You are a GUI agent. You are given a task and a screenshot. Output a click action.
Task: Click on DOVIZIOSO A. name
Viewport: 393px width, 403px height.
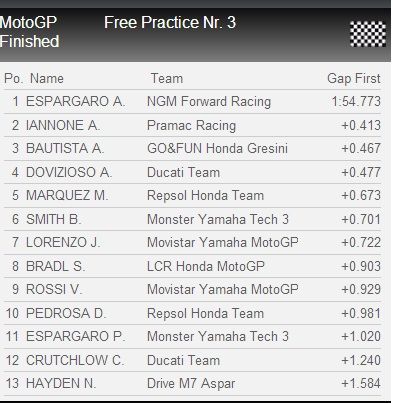tap(69, 172)
